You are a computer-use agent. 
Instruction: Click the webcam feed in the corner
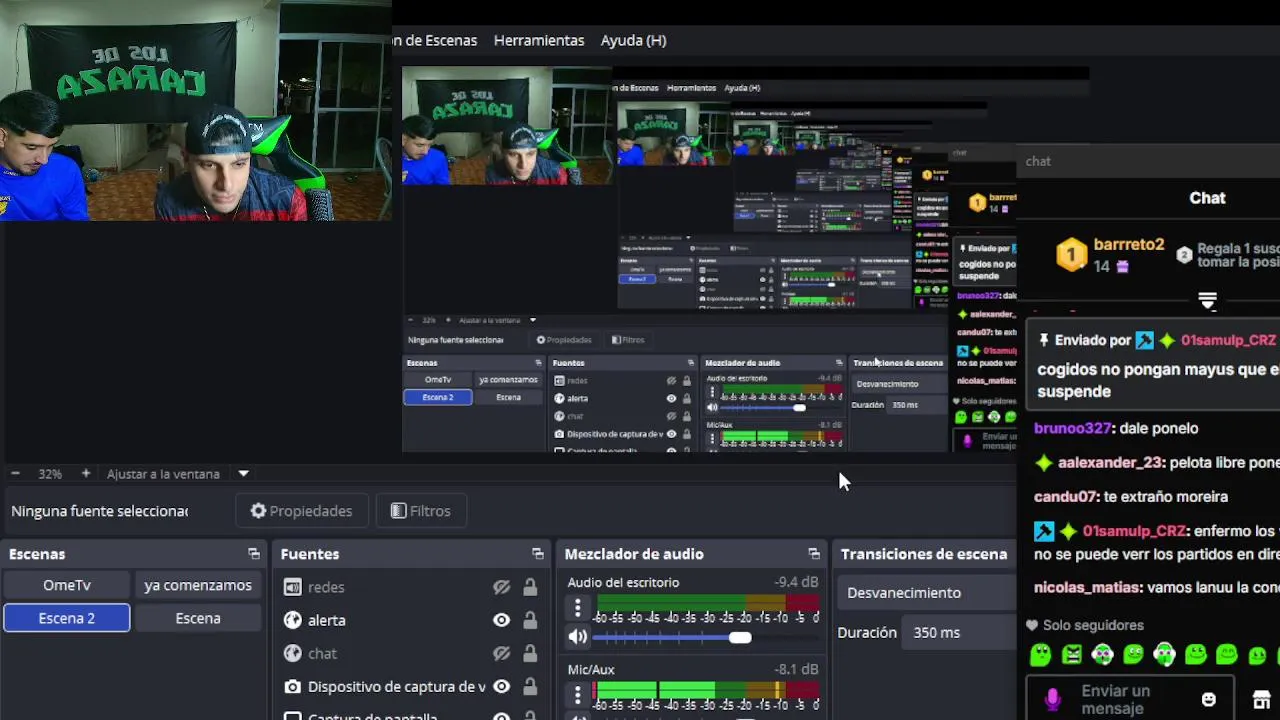[x=196, y=110]
